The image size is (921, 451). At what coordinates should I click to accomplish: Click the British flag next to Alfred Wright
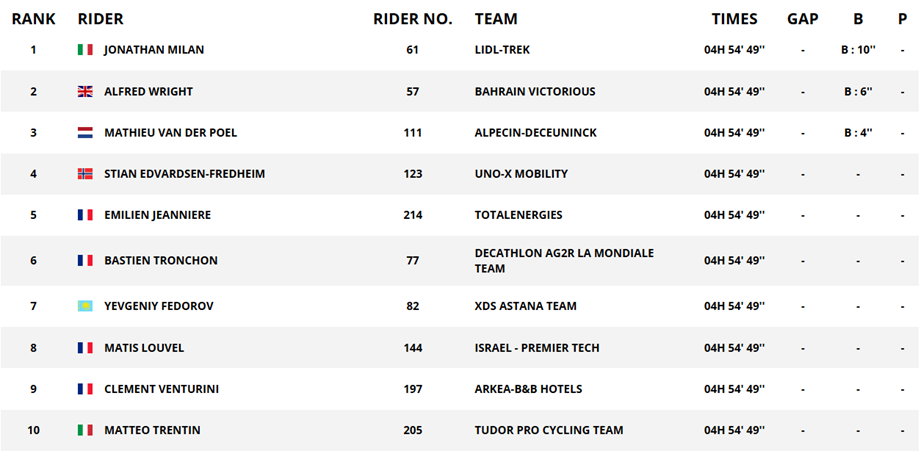[x=85, y=92]
